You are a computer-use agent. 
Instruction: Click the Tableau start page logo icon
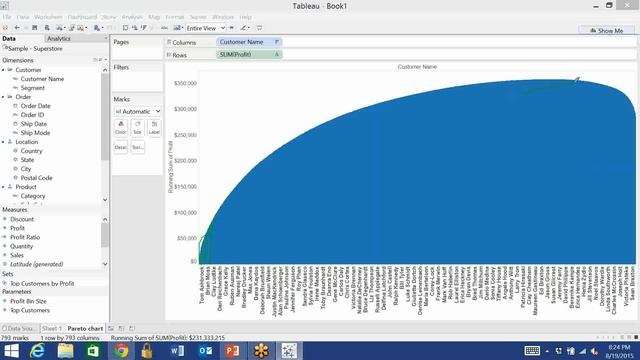tap(5, 28)
